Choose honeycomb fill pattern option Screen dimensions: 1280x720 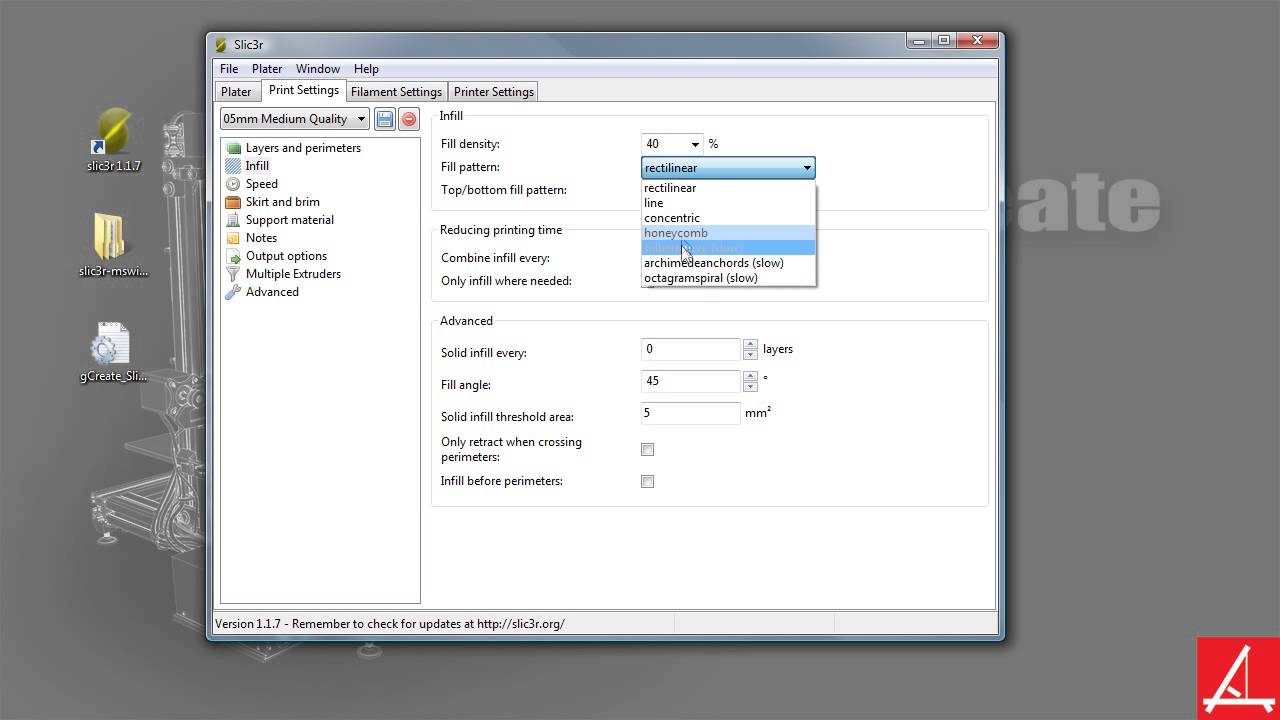click(728, 233)
